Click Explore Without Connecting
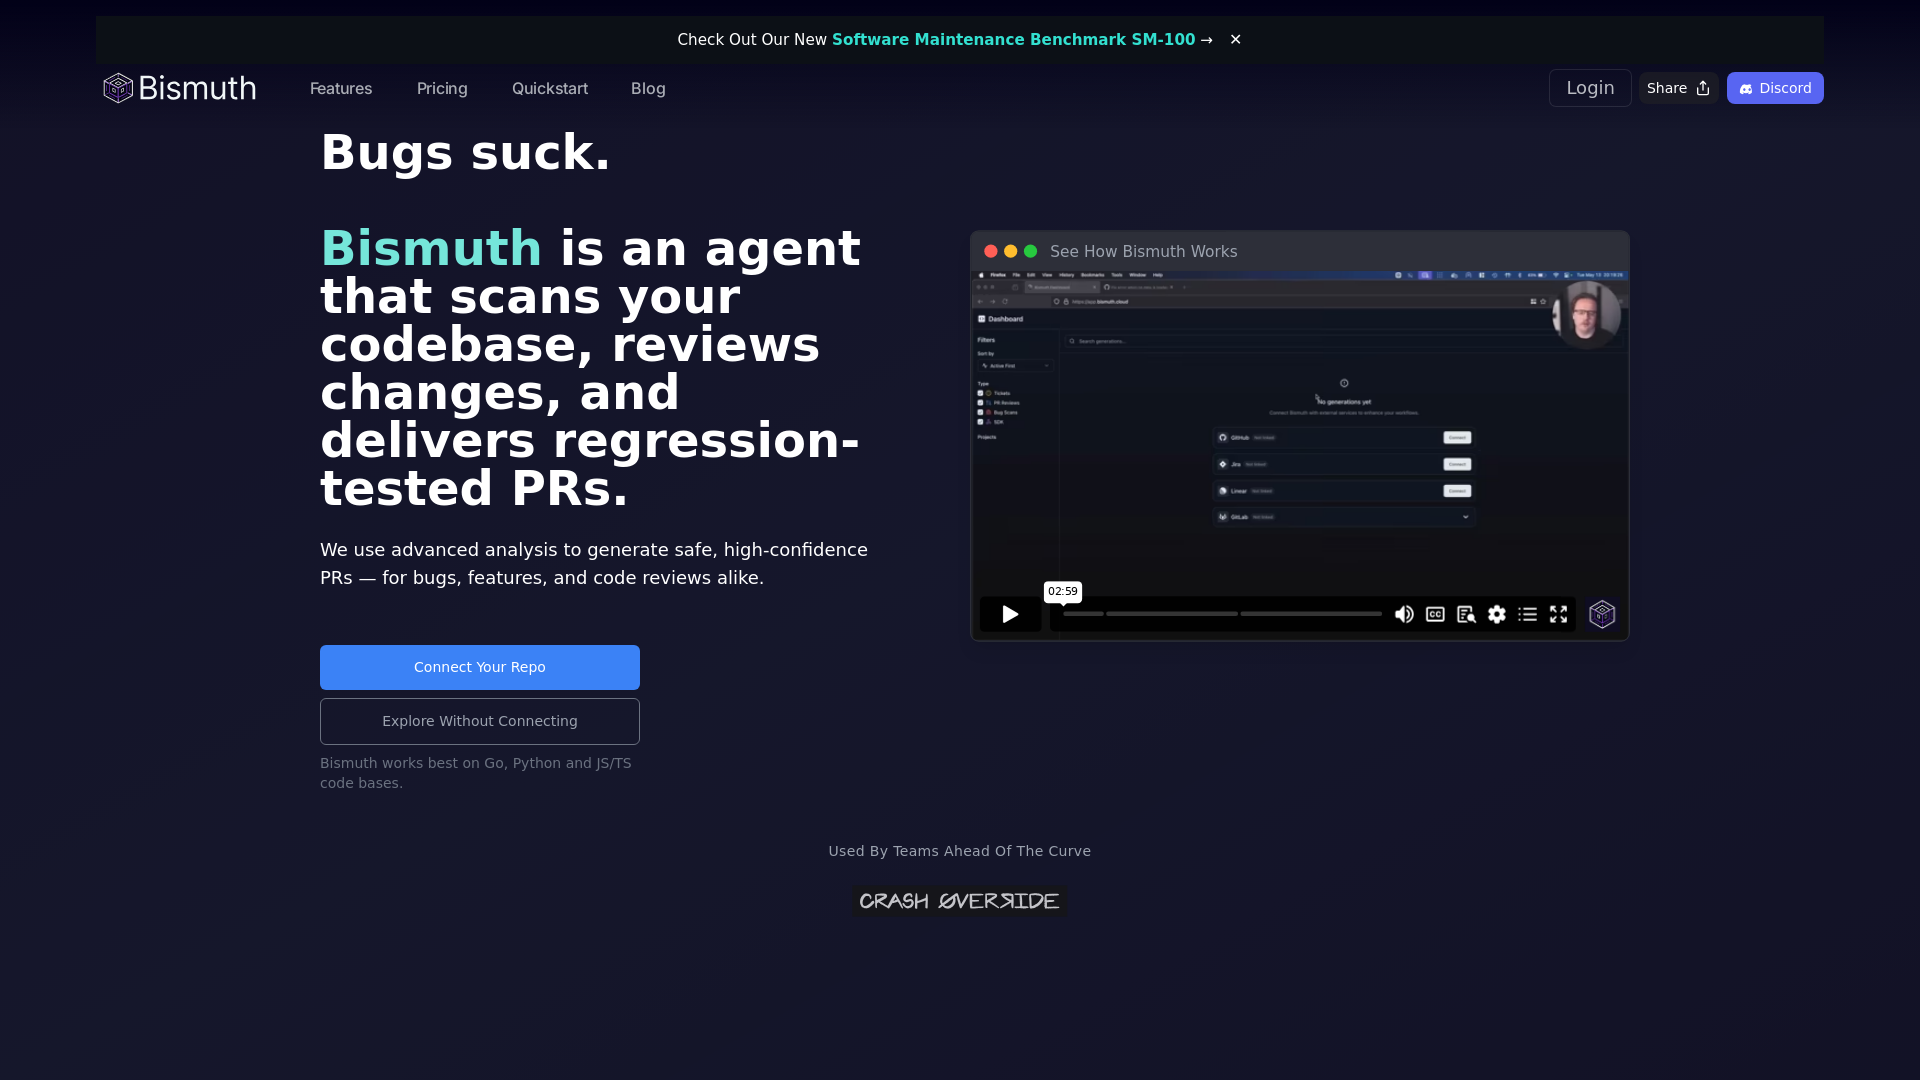Screen dimensions: 1920x1080 [480, 721]
